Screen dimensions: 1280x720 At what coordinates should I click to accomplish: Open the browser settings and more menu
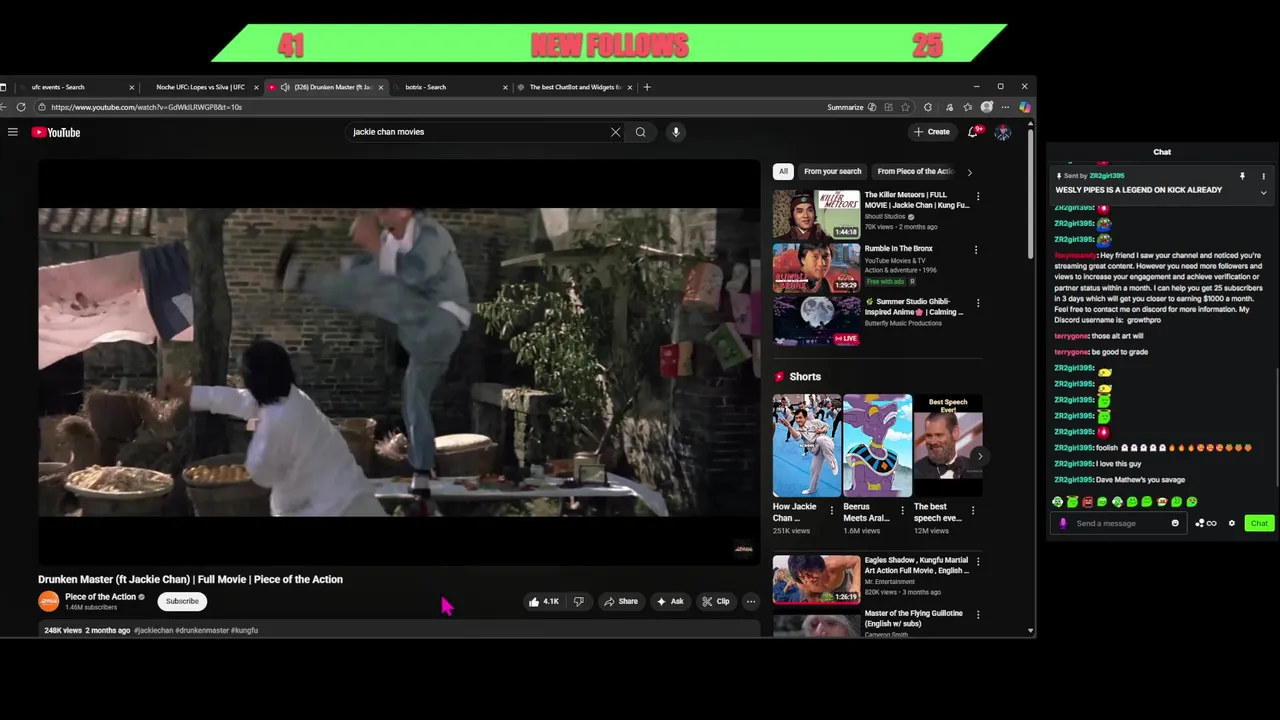coord(1005,107)
